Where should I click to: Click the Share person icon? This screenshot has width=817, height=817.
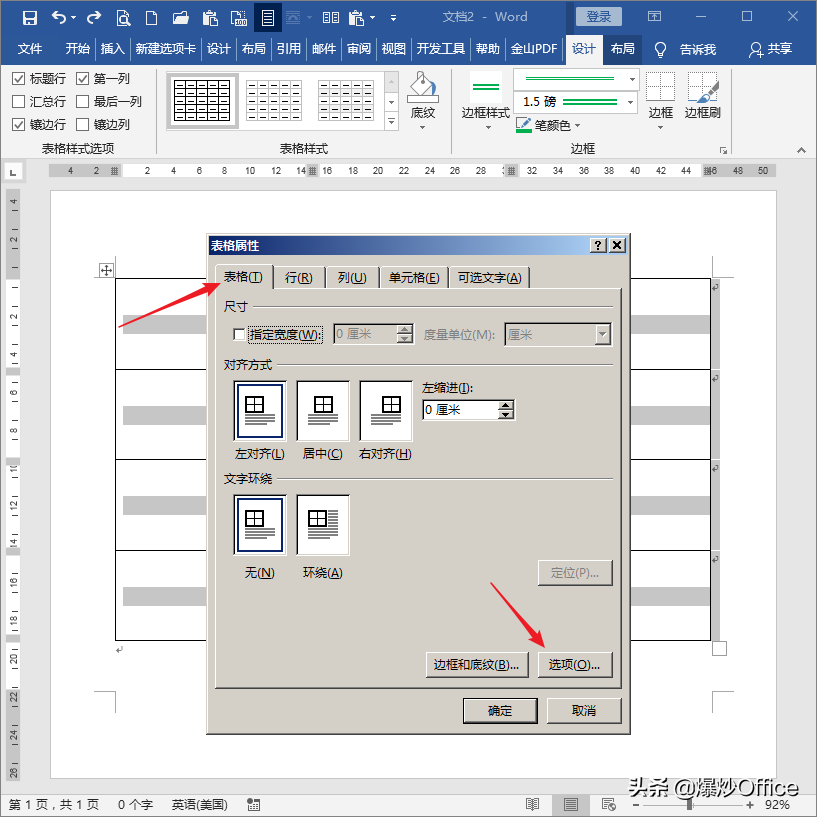pos(756,49)
